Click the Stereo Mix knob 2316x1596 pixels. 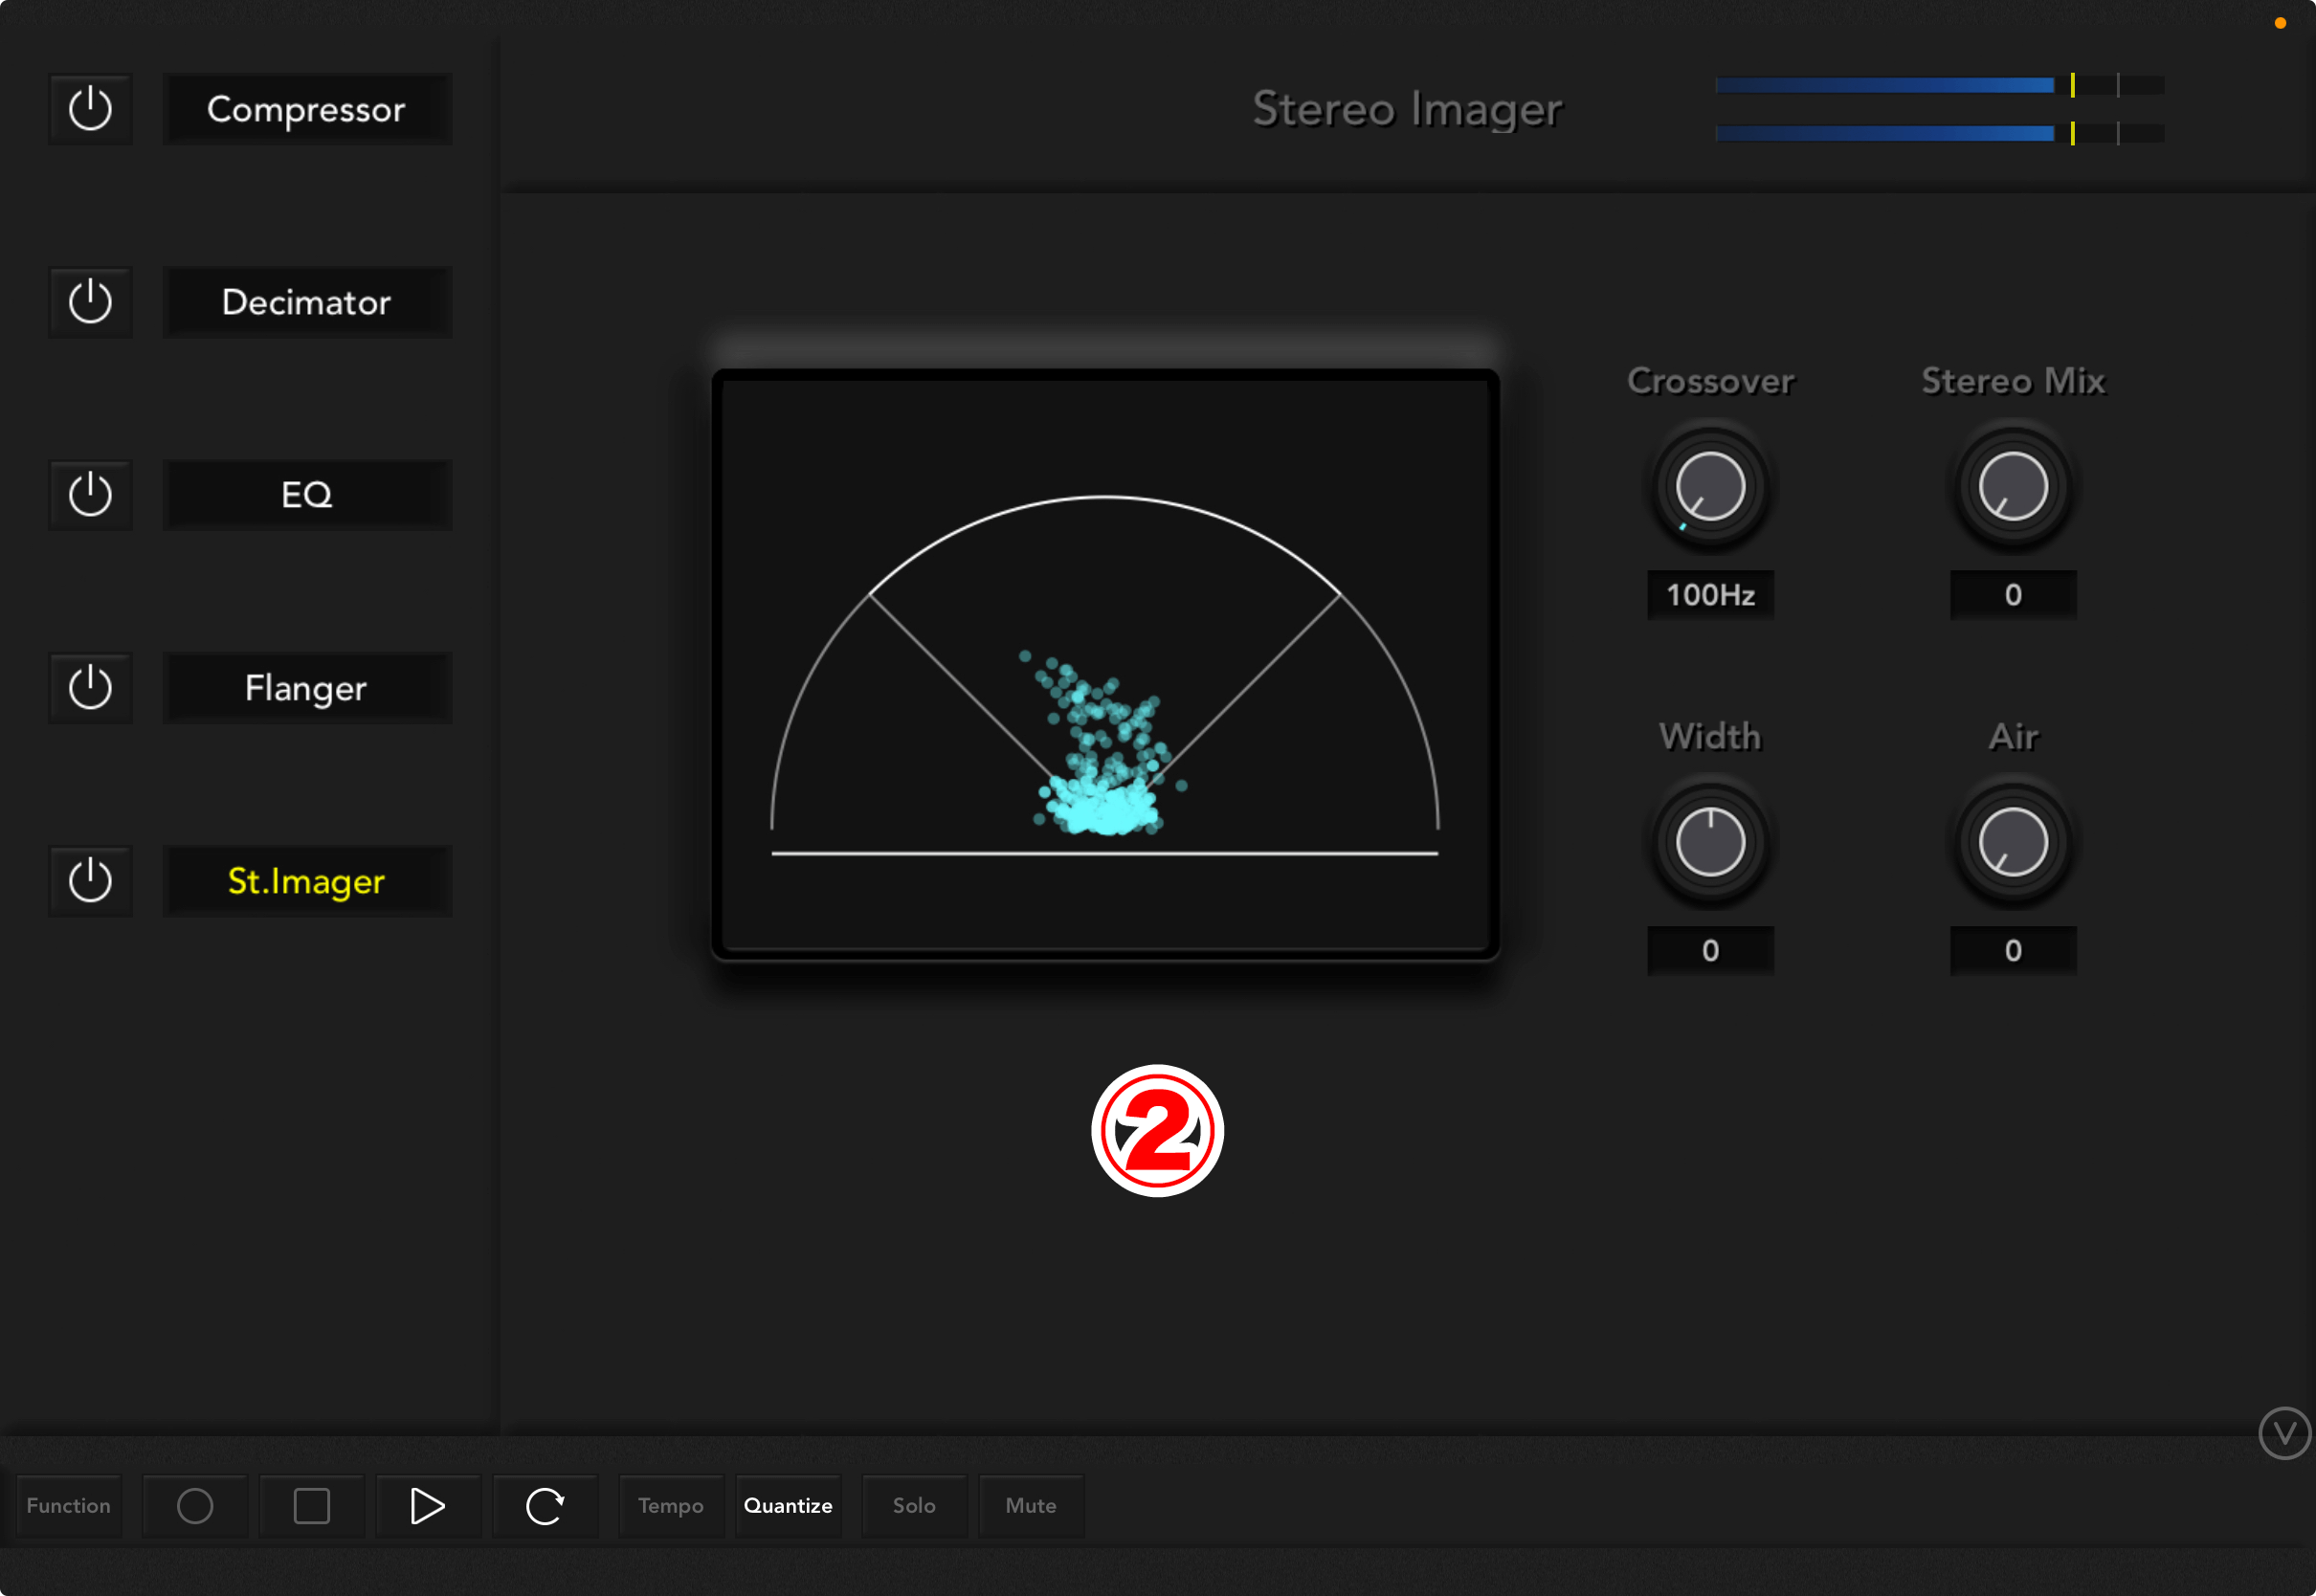tap(2013, 487)
